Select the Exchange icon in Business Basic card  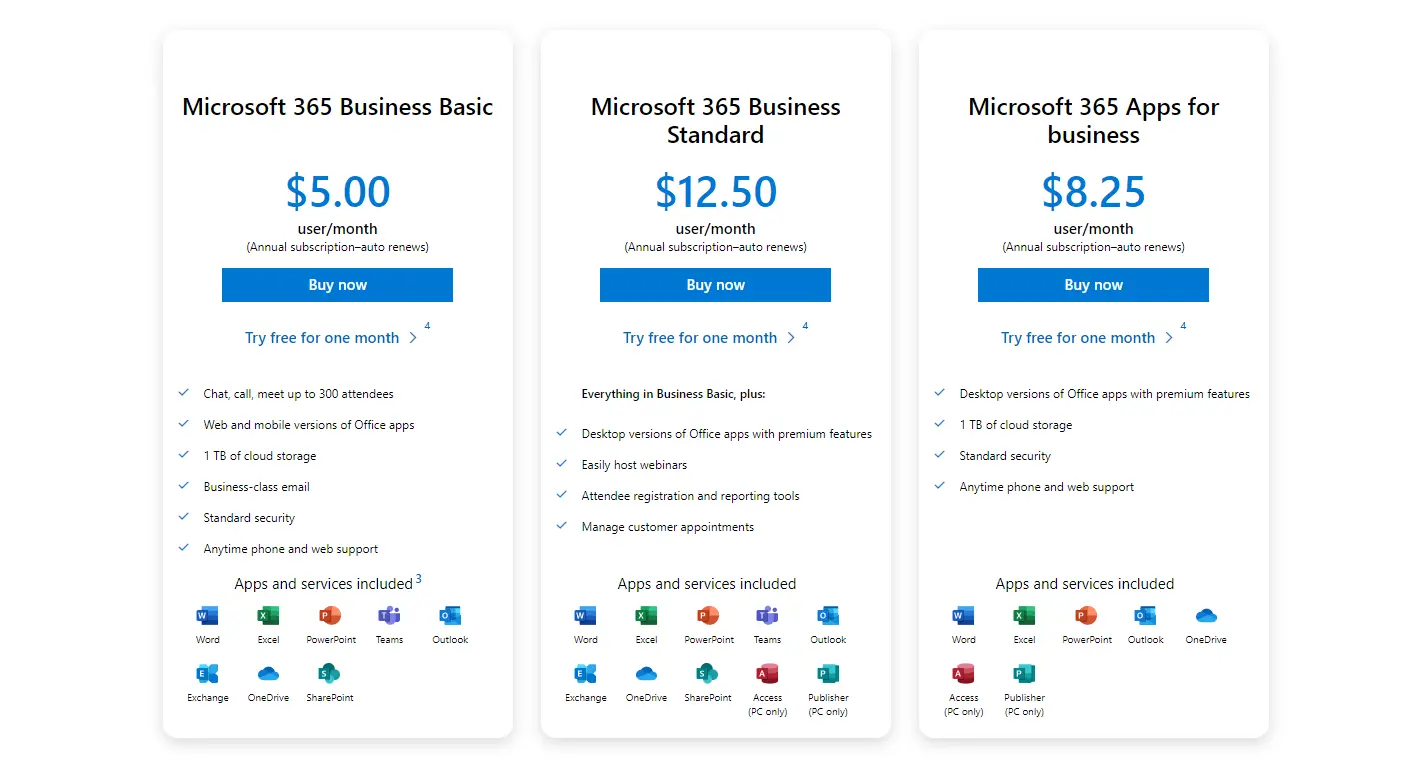(x=208, y=673)
